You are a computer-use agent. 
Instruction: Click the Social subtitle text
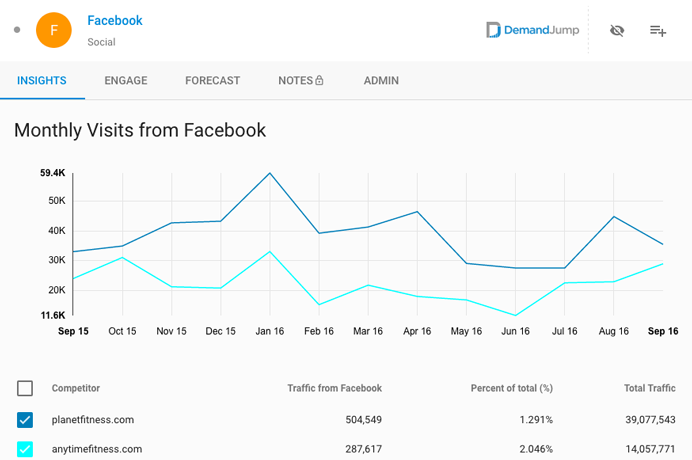click(102, 42)
